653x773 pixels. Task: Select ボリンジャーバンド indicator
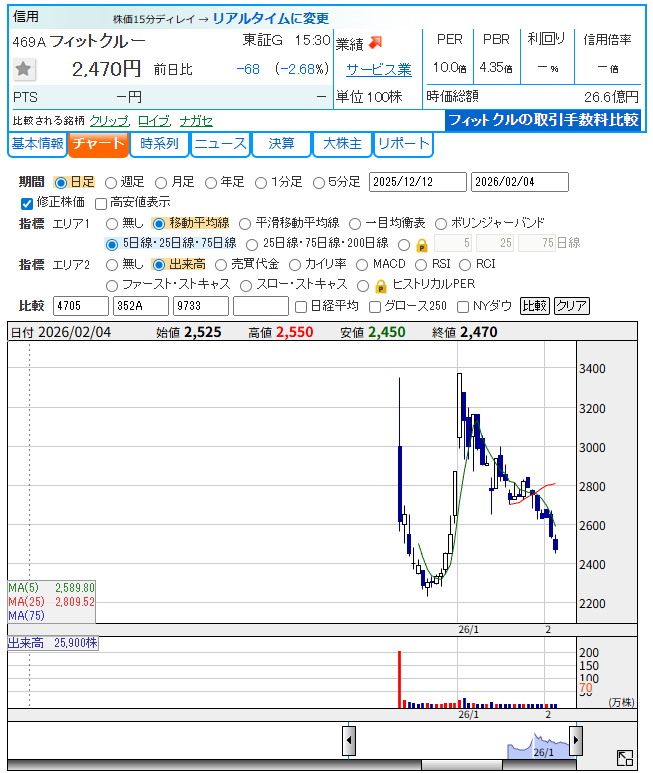(x=441, y=224)
